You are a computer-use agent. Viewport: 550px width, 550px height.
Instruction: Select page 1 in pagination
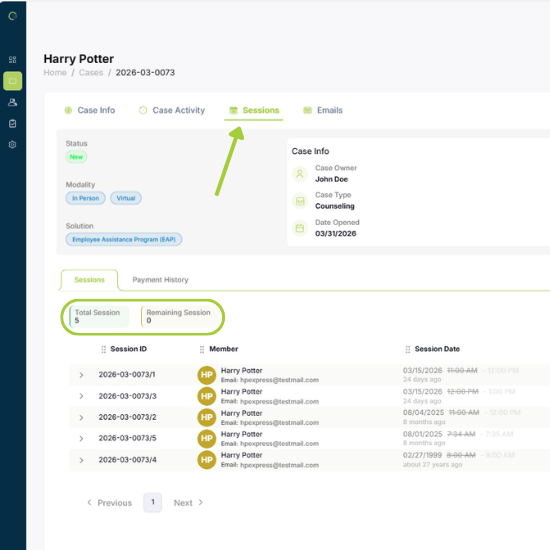click(153, 503)
